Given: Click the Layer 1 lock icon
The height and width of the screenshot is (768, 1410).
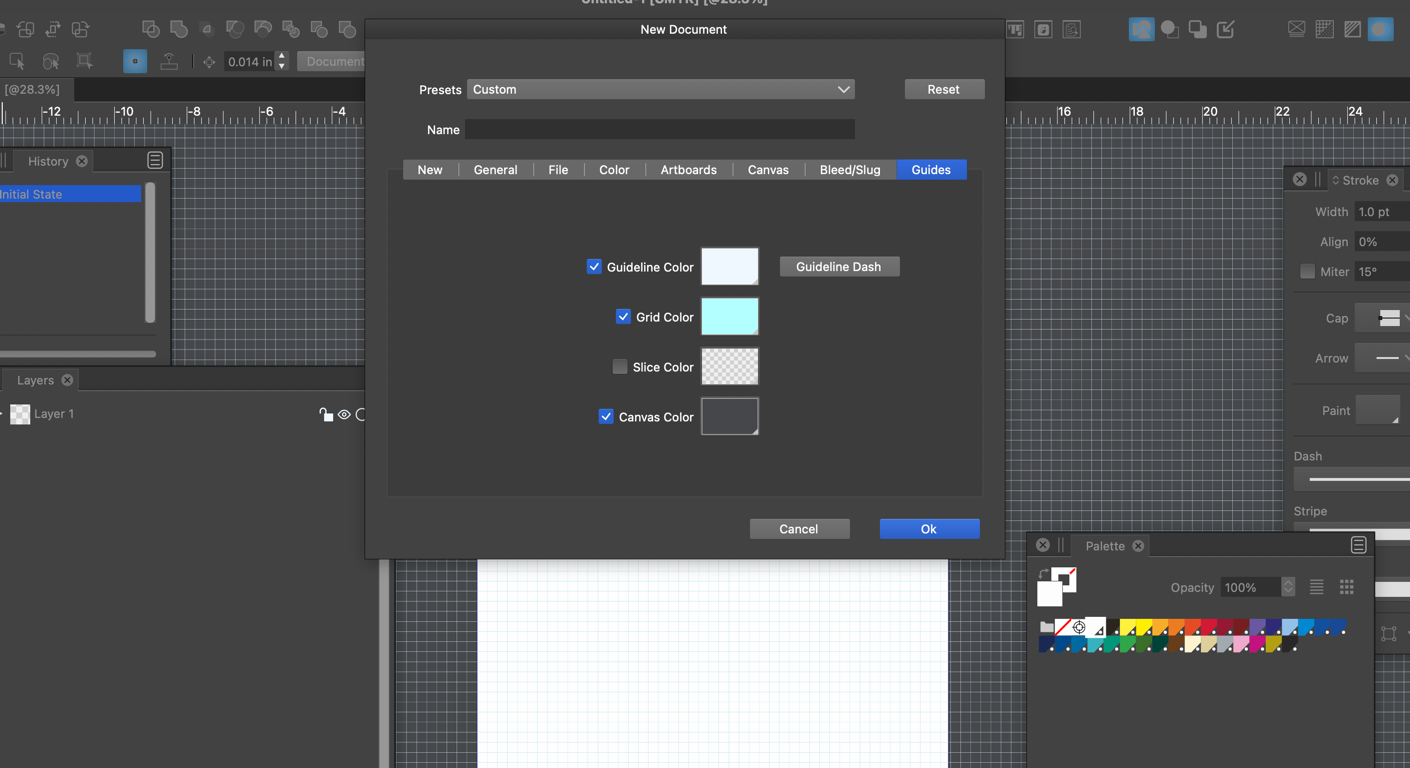Looking at the screenshot, I should (x=325, y=414).
